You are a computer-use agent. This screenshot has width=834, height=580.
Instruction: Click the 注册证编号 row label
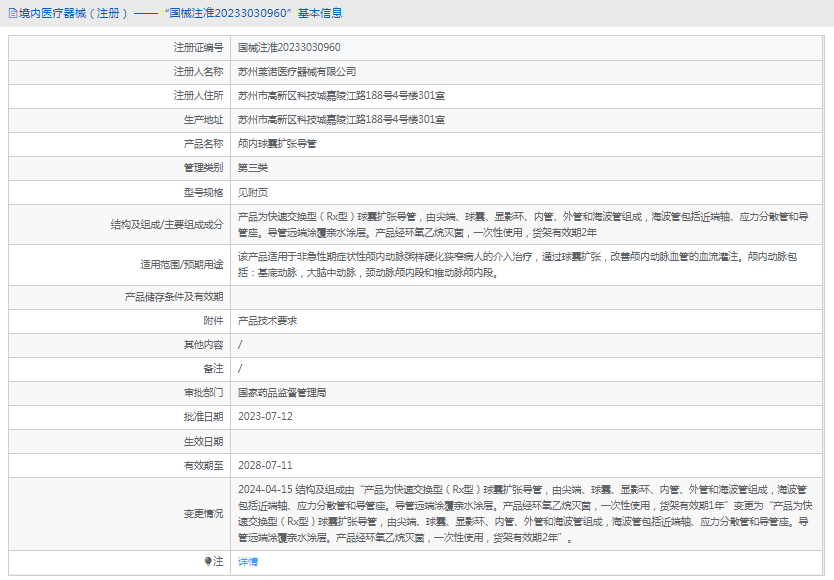pos(198,47)
